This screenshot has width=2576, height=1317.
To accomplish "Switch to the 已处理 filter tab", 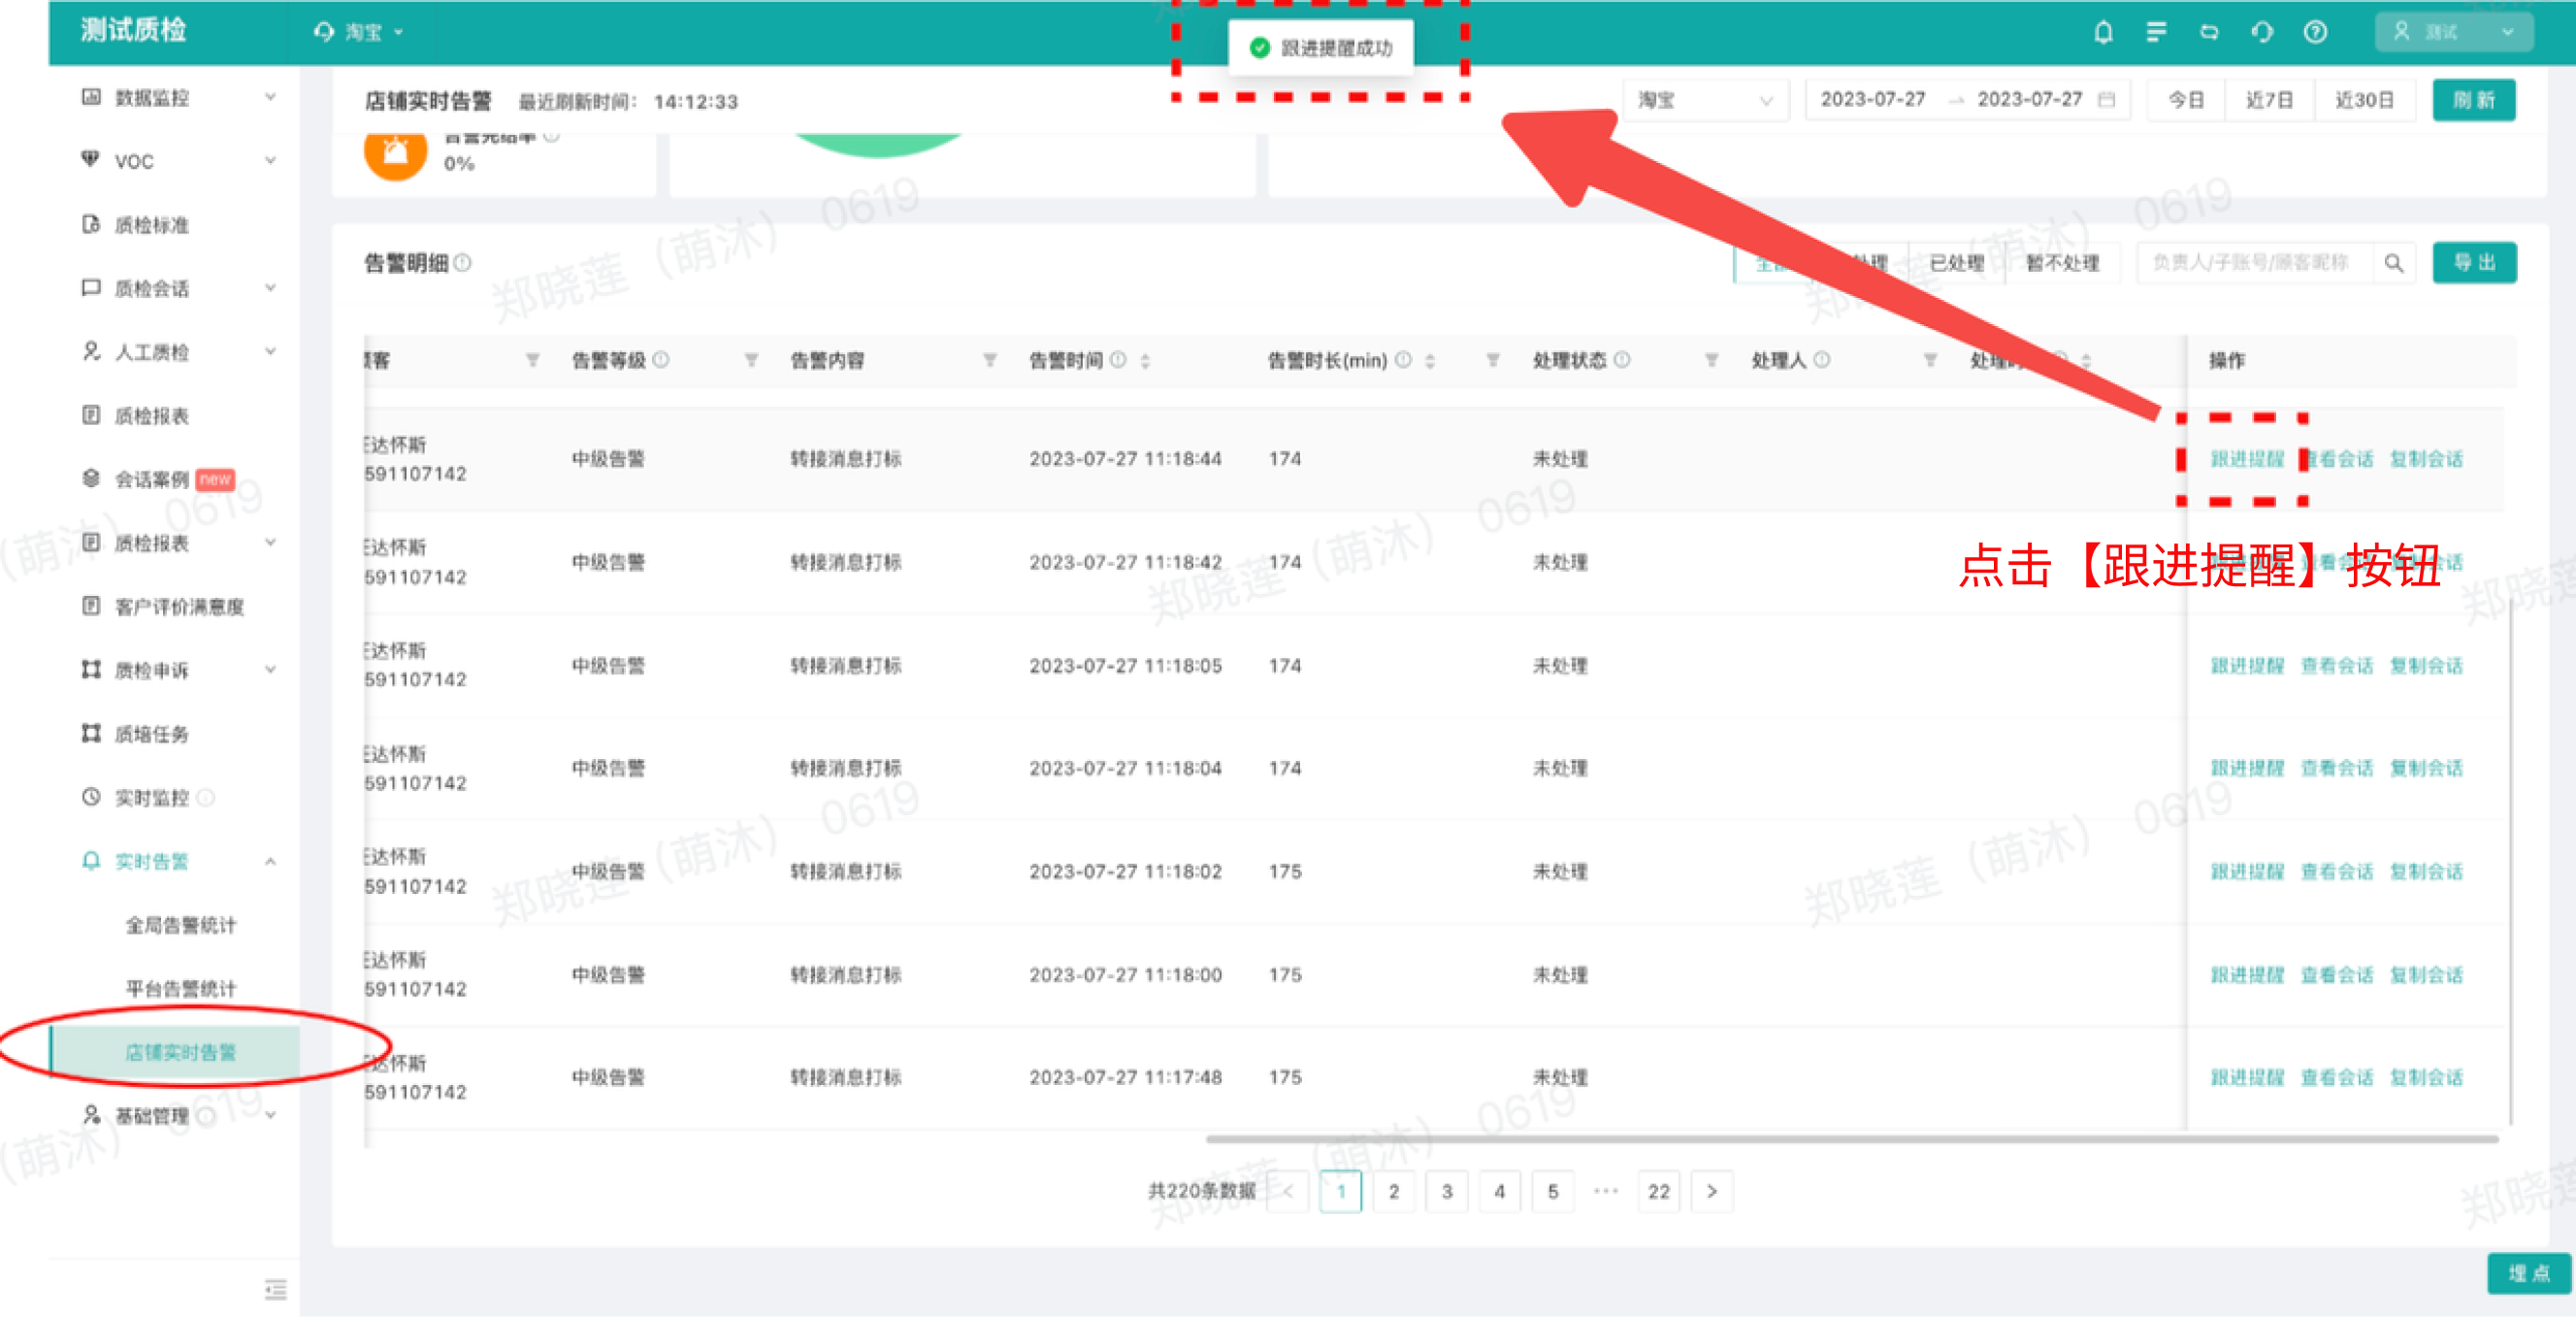I will [x=1956, y=263].
